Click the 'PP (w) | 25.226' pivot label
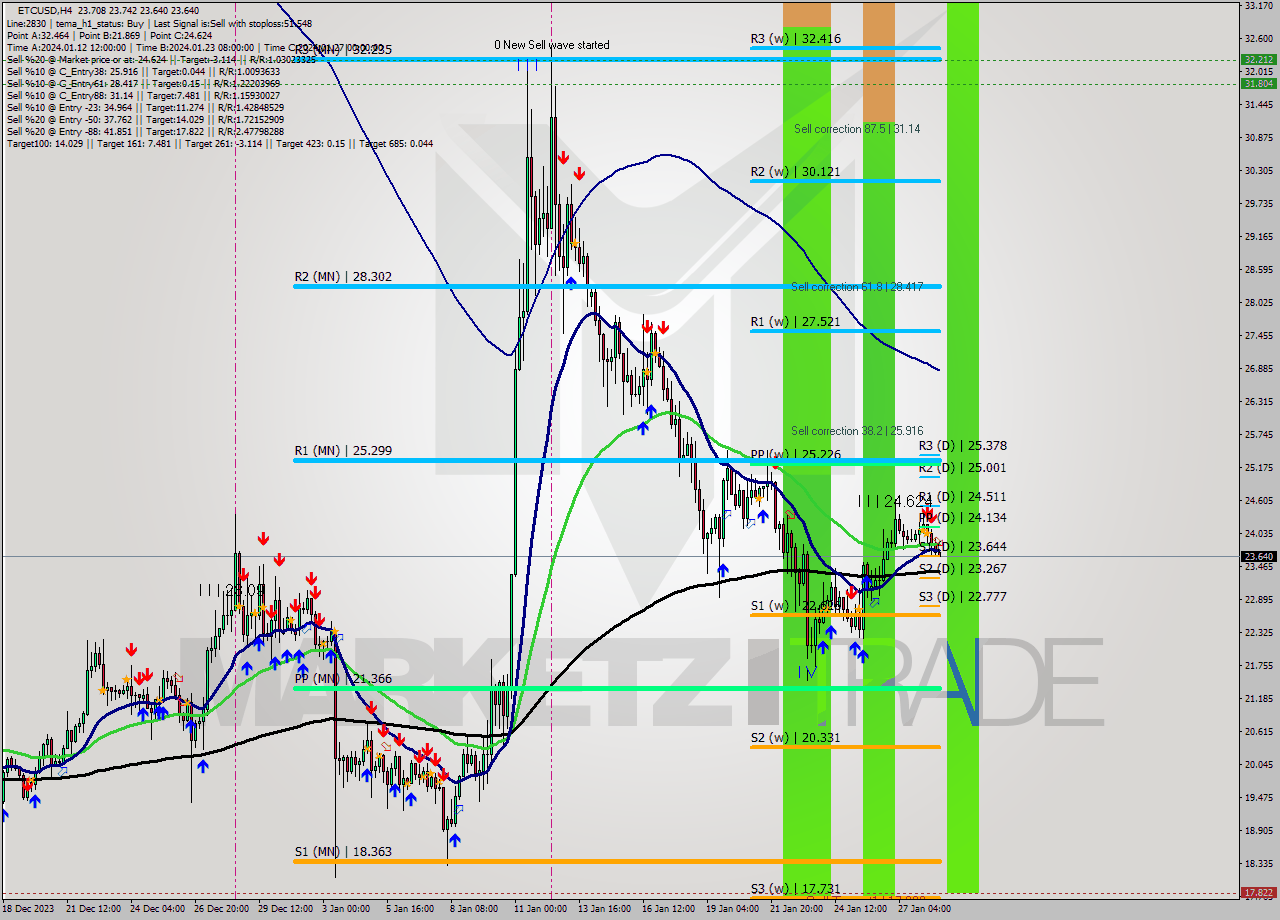Viewport: 1280px width, 920px height. point(796,455)
